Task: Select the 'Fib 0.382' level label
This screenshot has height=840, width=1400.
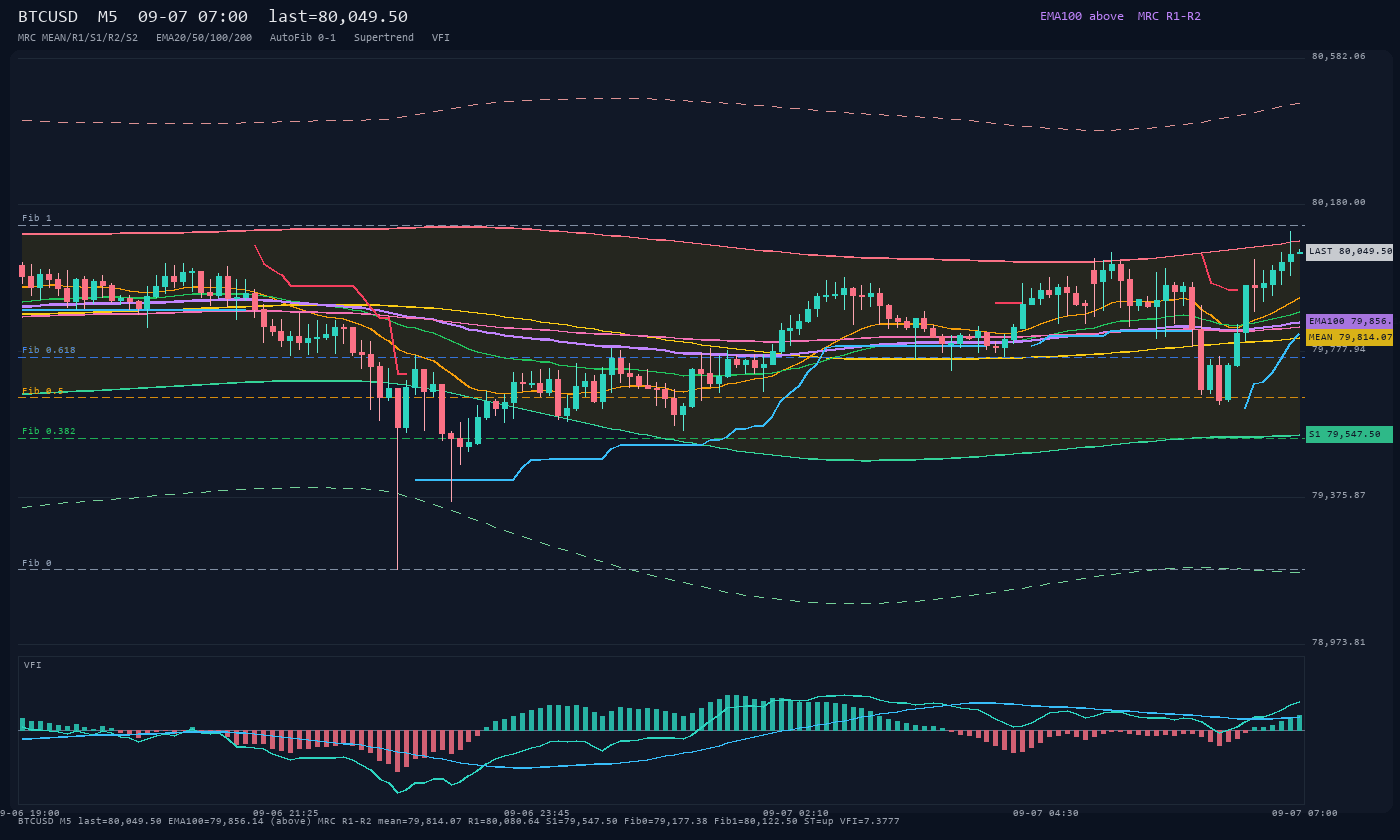Action: [49, 432]
